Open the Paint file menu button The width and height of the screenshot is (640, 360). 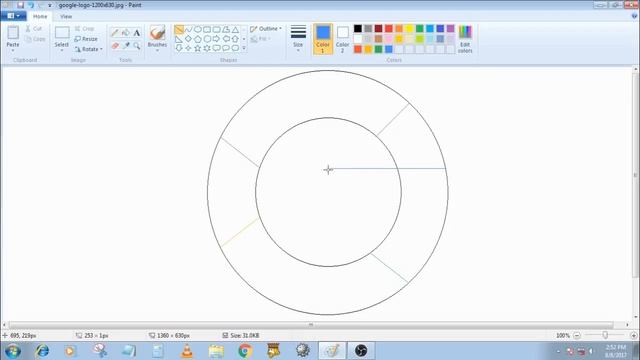click(x=13, y=16)
